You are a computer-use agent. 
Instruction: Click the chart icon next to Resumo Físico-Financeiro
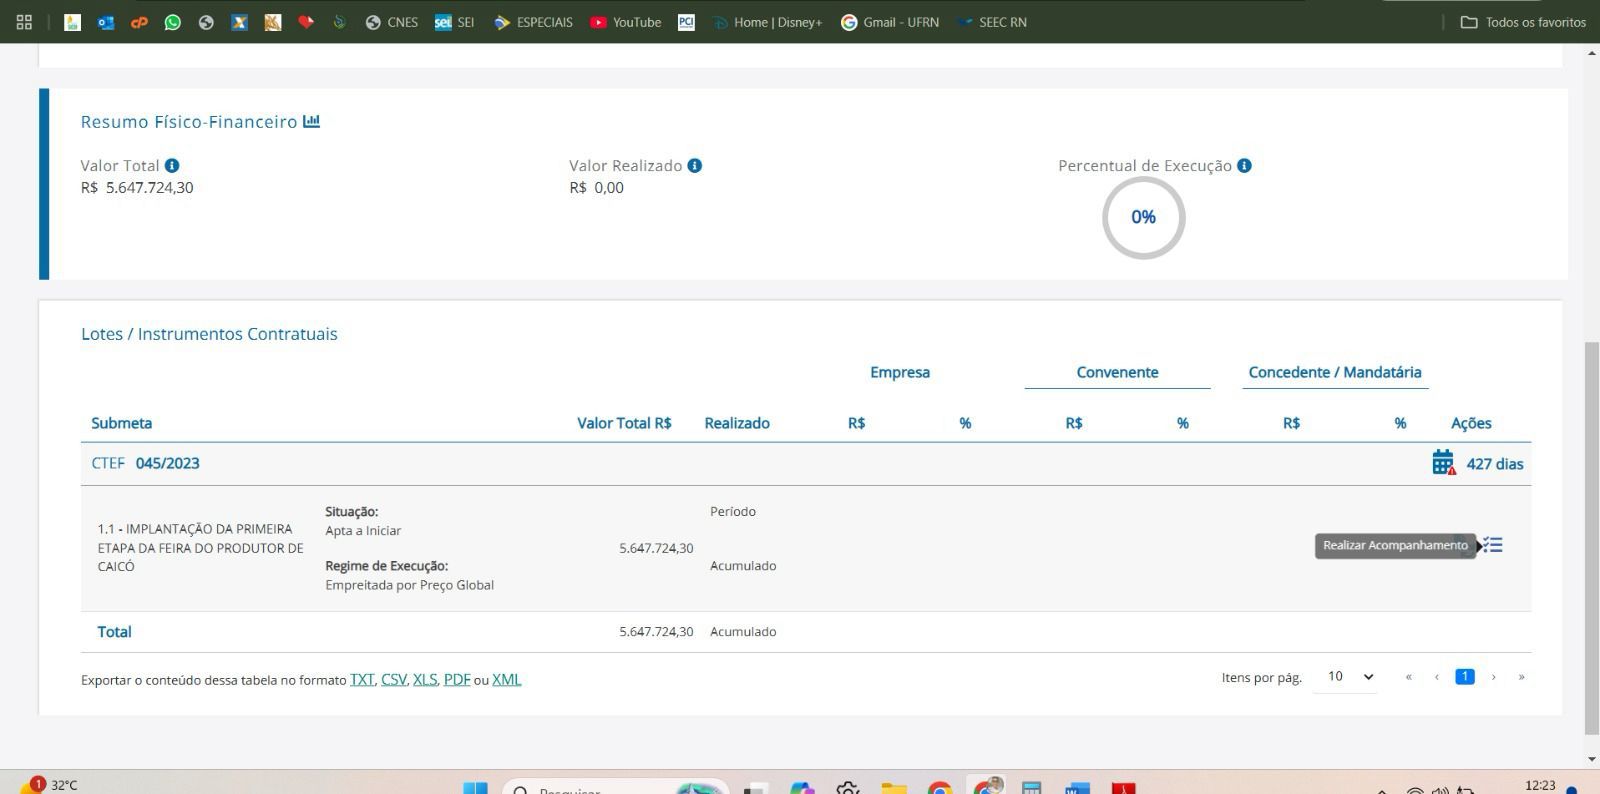[x=312, y=121]
